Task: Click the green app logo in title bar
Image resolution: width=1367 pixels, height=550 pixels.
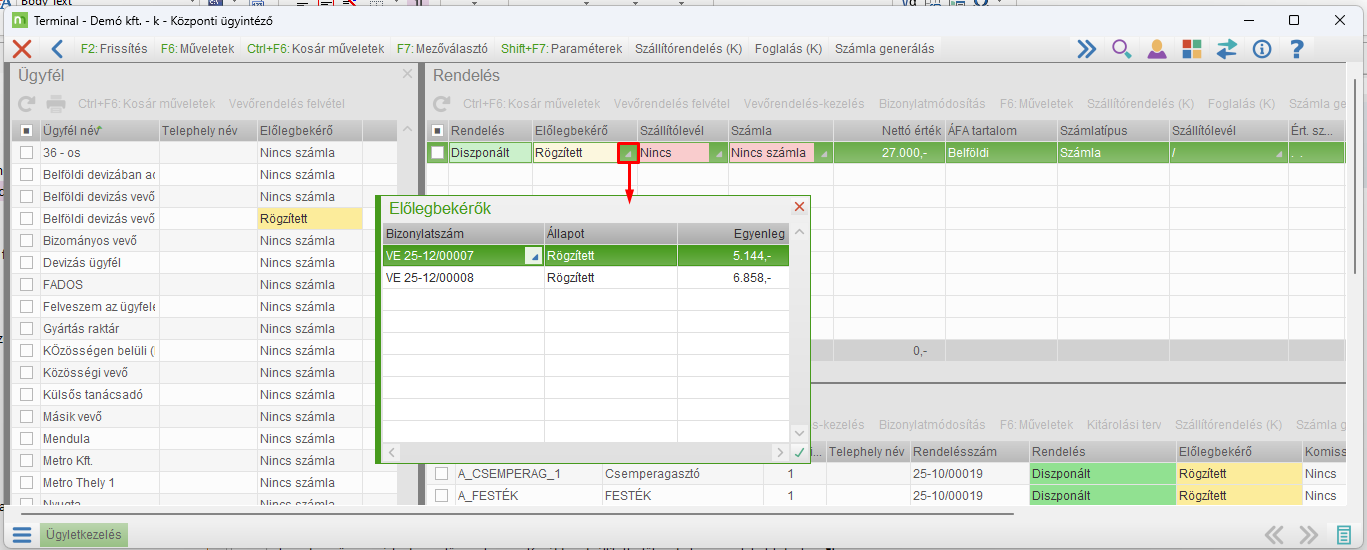Action: pos(19,20)
